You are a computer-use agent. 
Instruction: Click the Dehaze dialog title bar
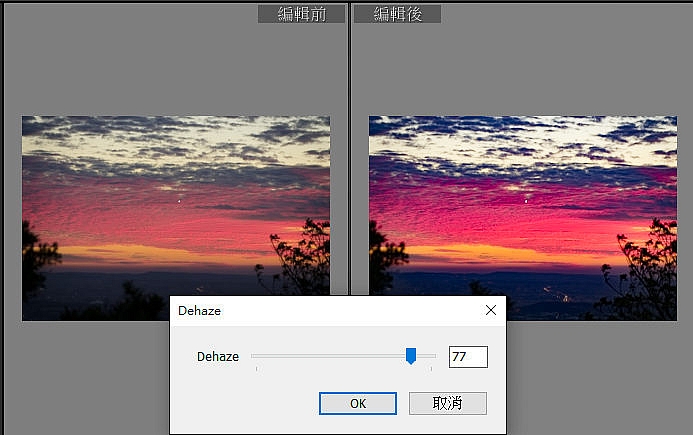click(327, 311)
